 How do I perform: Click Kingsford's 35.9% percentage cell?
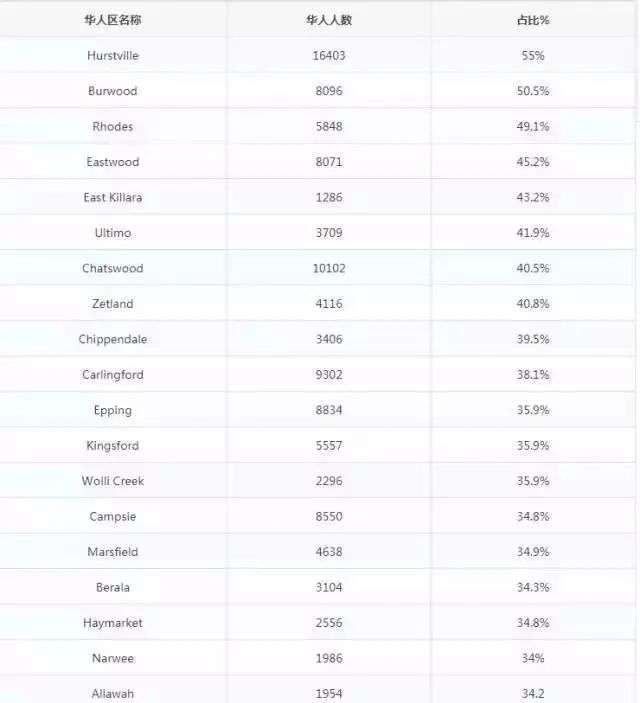(x=533, y=446)
